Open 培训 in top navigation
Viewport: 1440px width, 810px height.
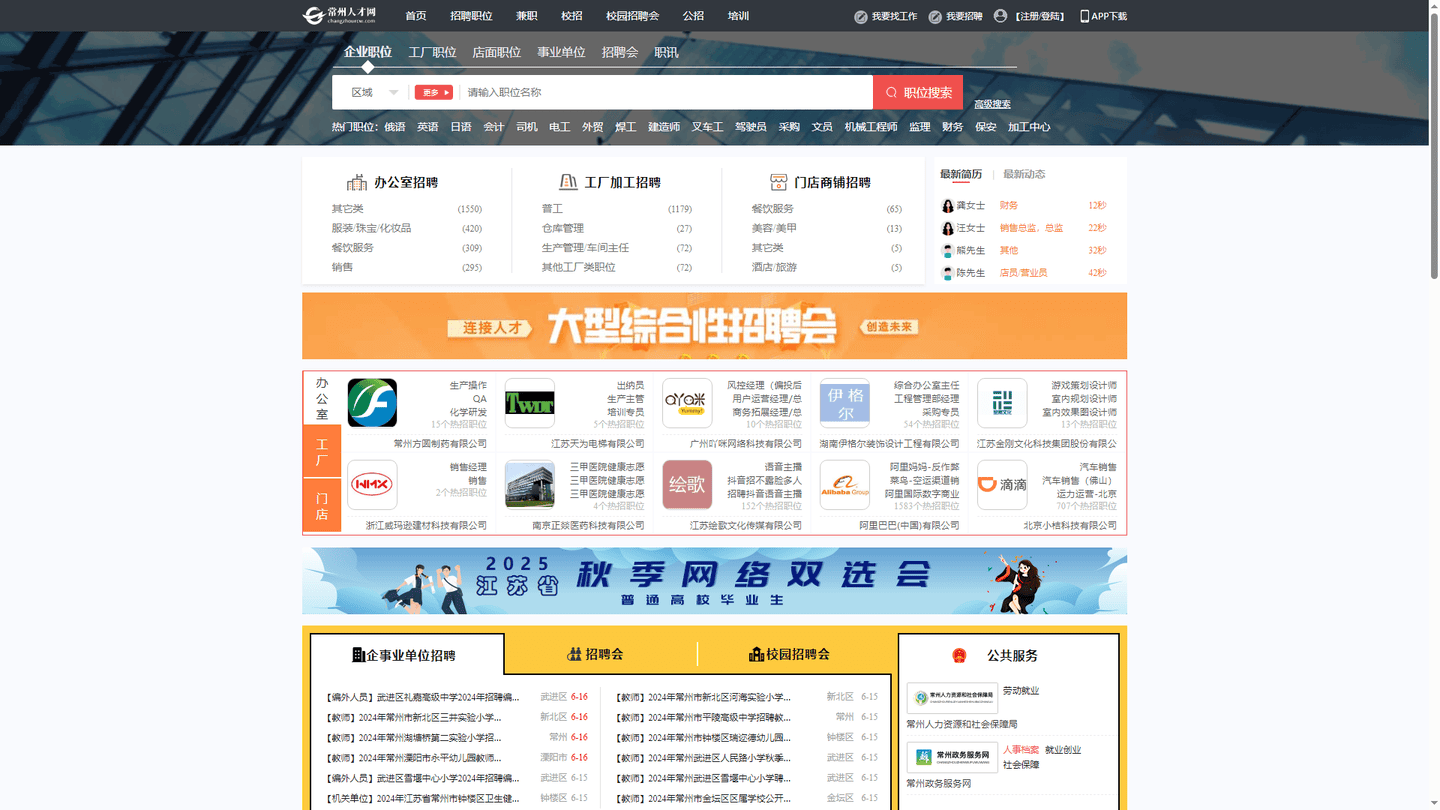click(738, 16)
